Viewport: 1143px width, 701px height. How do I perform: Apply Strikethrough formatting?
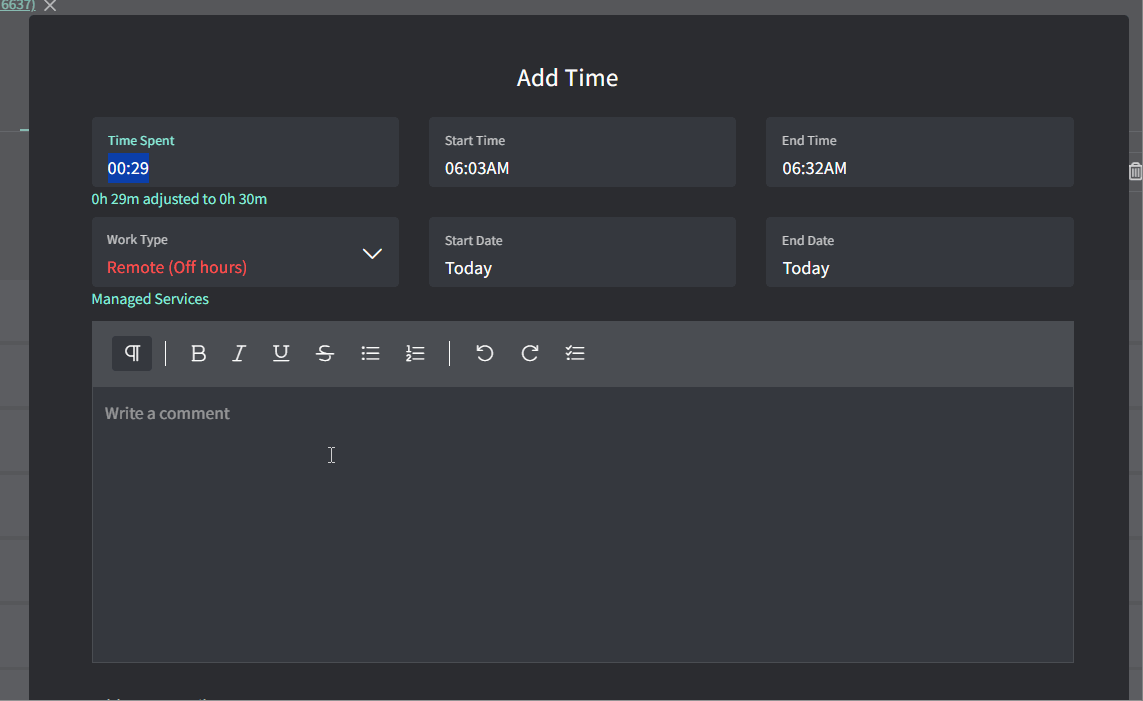(x=324, y=353)
